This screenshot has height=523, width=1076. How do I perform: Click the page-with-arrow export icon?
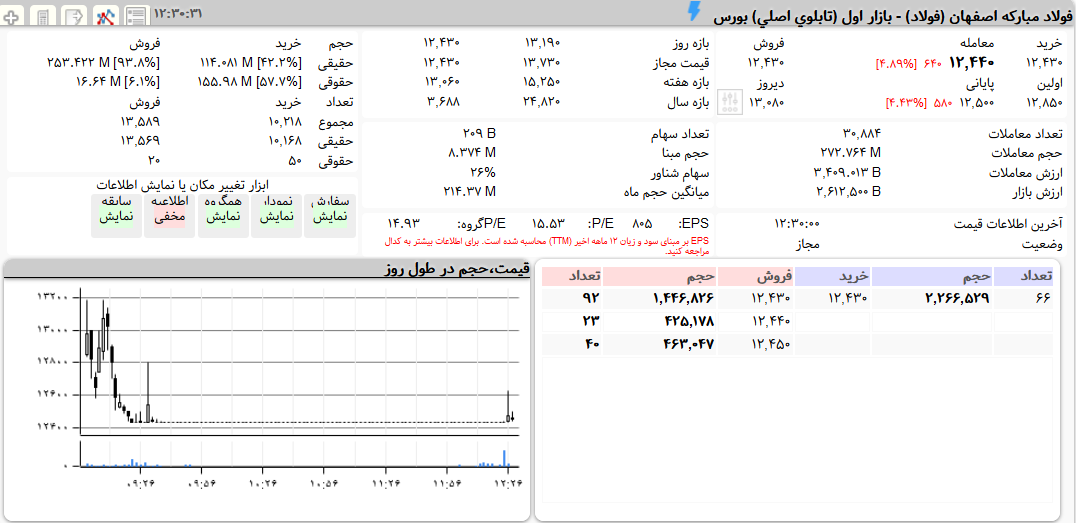[73, 15]
